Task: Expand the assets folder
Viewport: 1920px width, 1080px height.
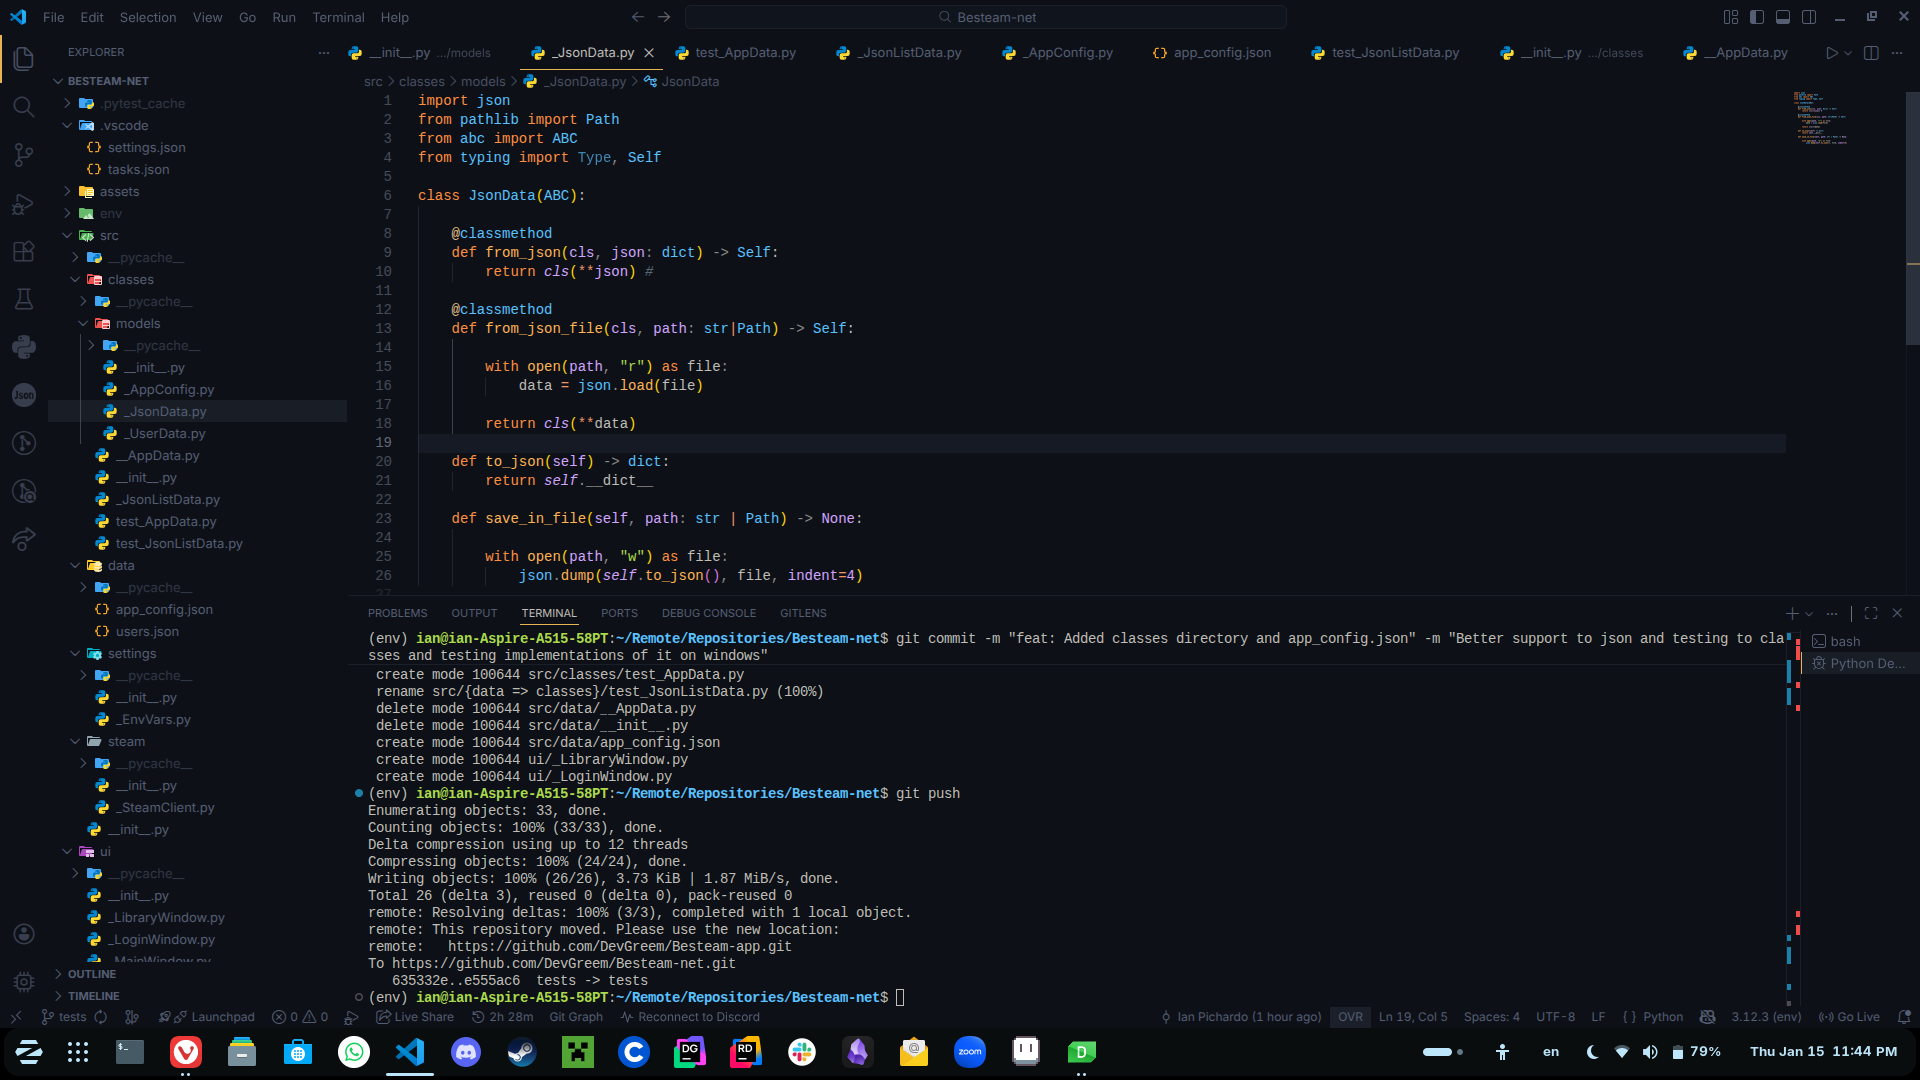Action: coord(119,192)
